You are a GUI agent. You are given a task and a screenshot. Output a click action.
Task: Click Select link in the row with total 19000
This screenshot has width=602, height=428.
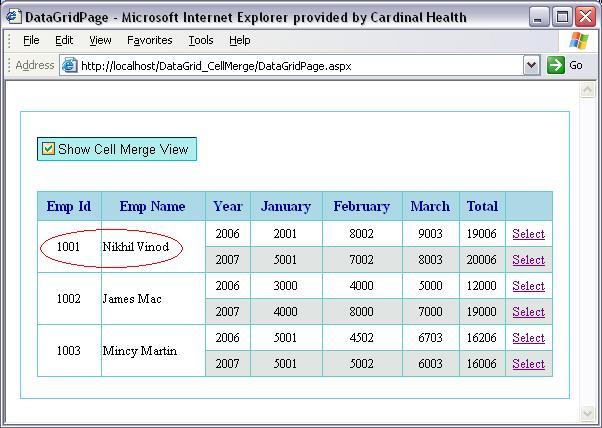(x=528, y=312)
